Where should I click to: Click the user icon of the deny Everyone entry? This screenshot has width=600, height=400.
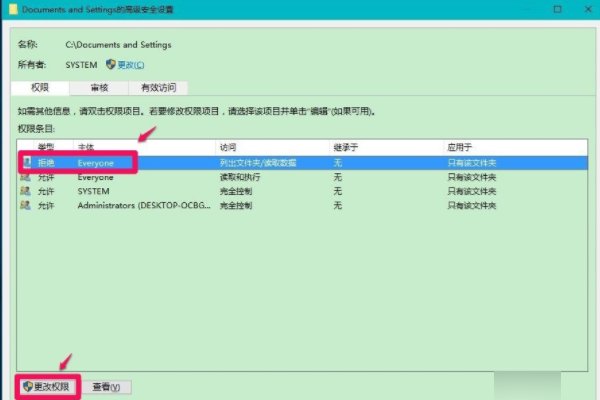pos(26,163)
